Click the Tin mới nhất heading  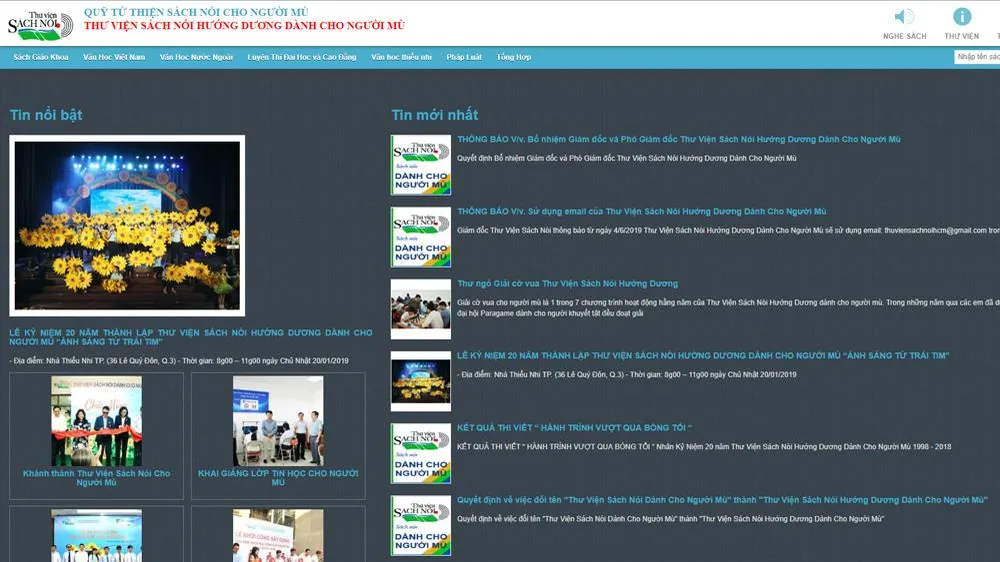click(x=434, y=115)
